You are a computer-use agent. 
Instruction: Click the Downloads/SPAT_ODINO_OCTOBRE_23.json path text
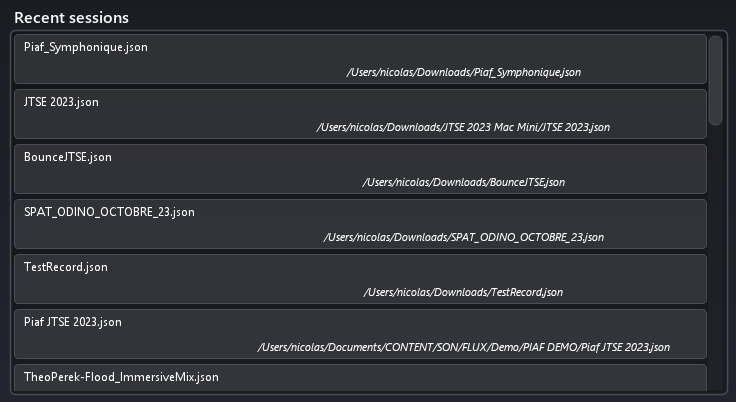463,237
